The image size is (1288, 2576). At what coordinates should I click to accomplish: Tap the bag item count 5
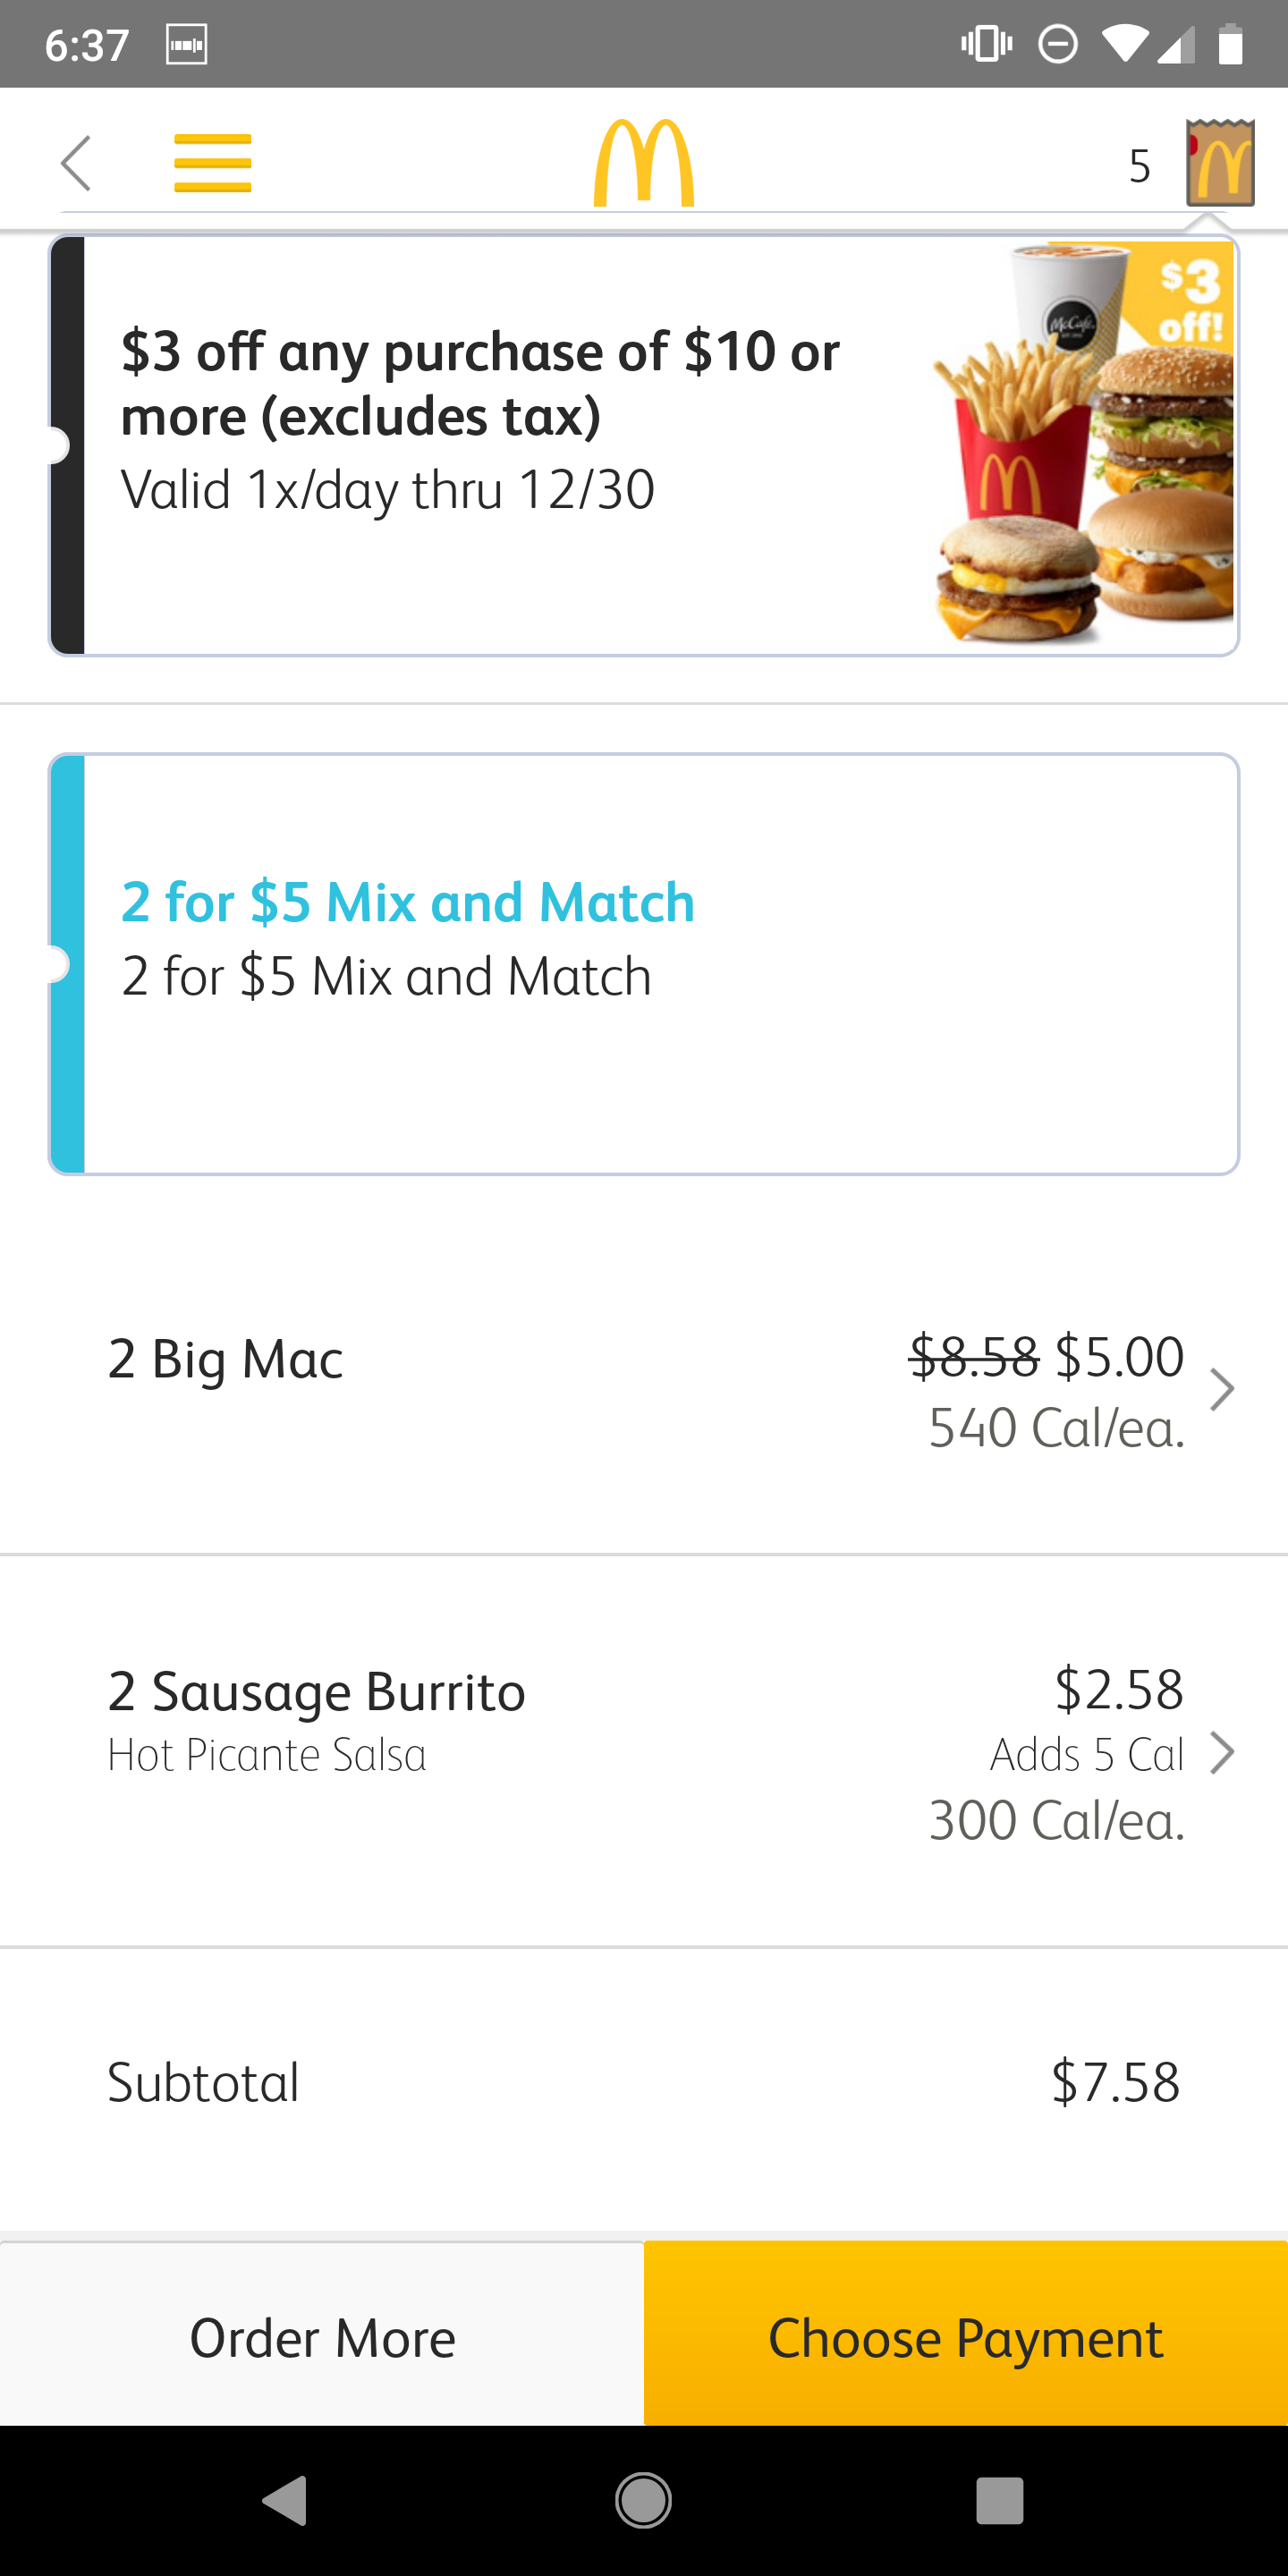(x=1139, y=166)
